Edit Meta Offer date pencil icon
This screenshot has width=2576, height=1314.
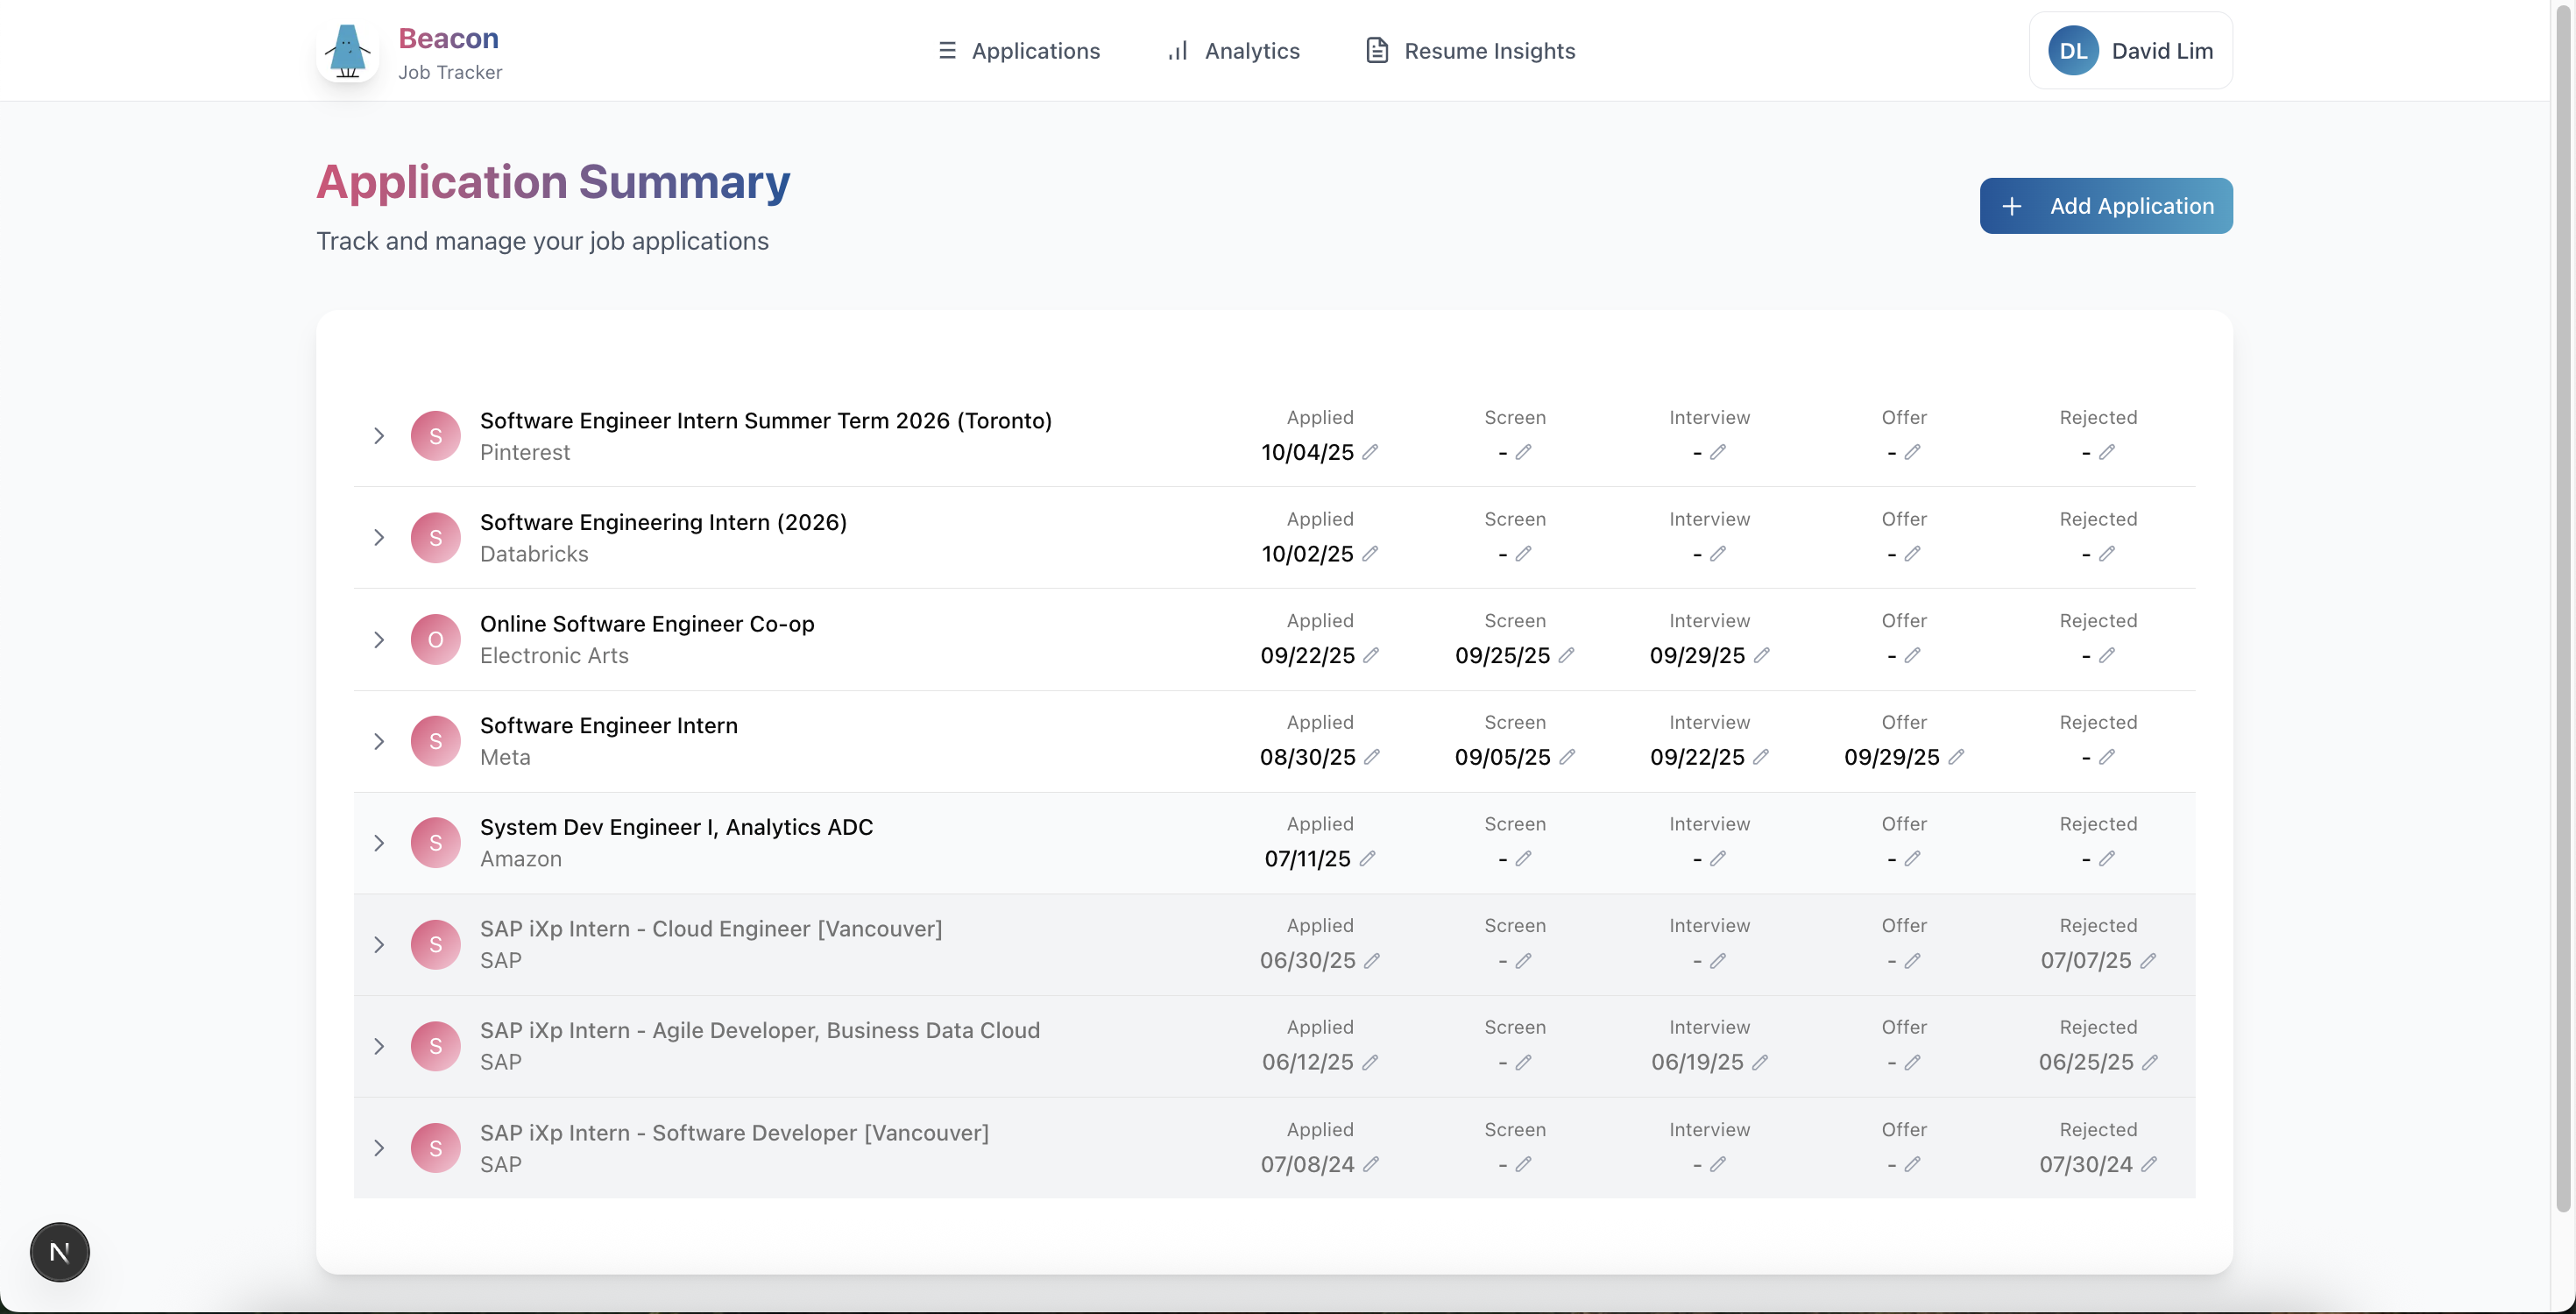click(x=1956, y=757)
